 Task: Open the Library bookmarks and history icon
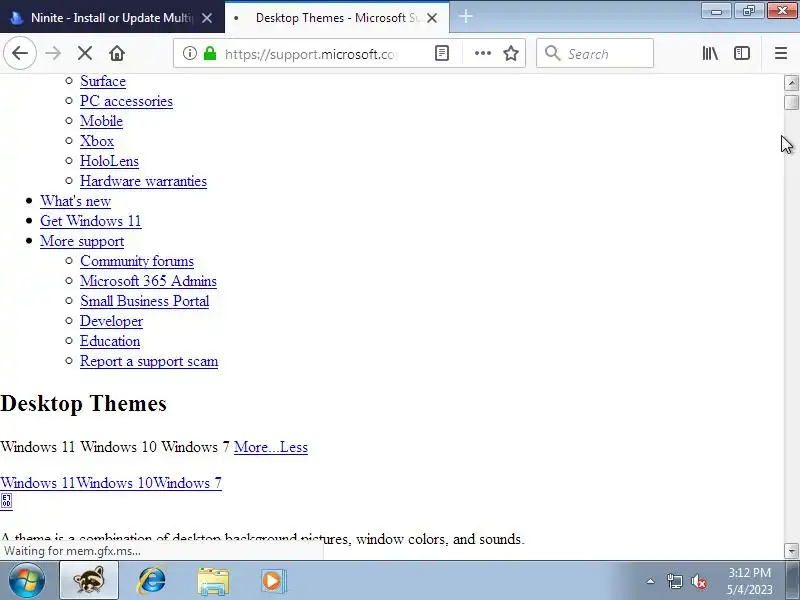tap(710, 53)
